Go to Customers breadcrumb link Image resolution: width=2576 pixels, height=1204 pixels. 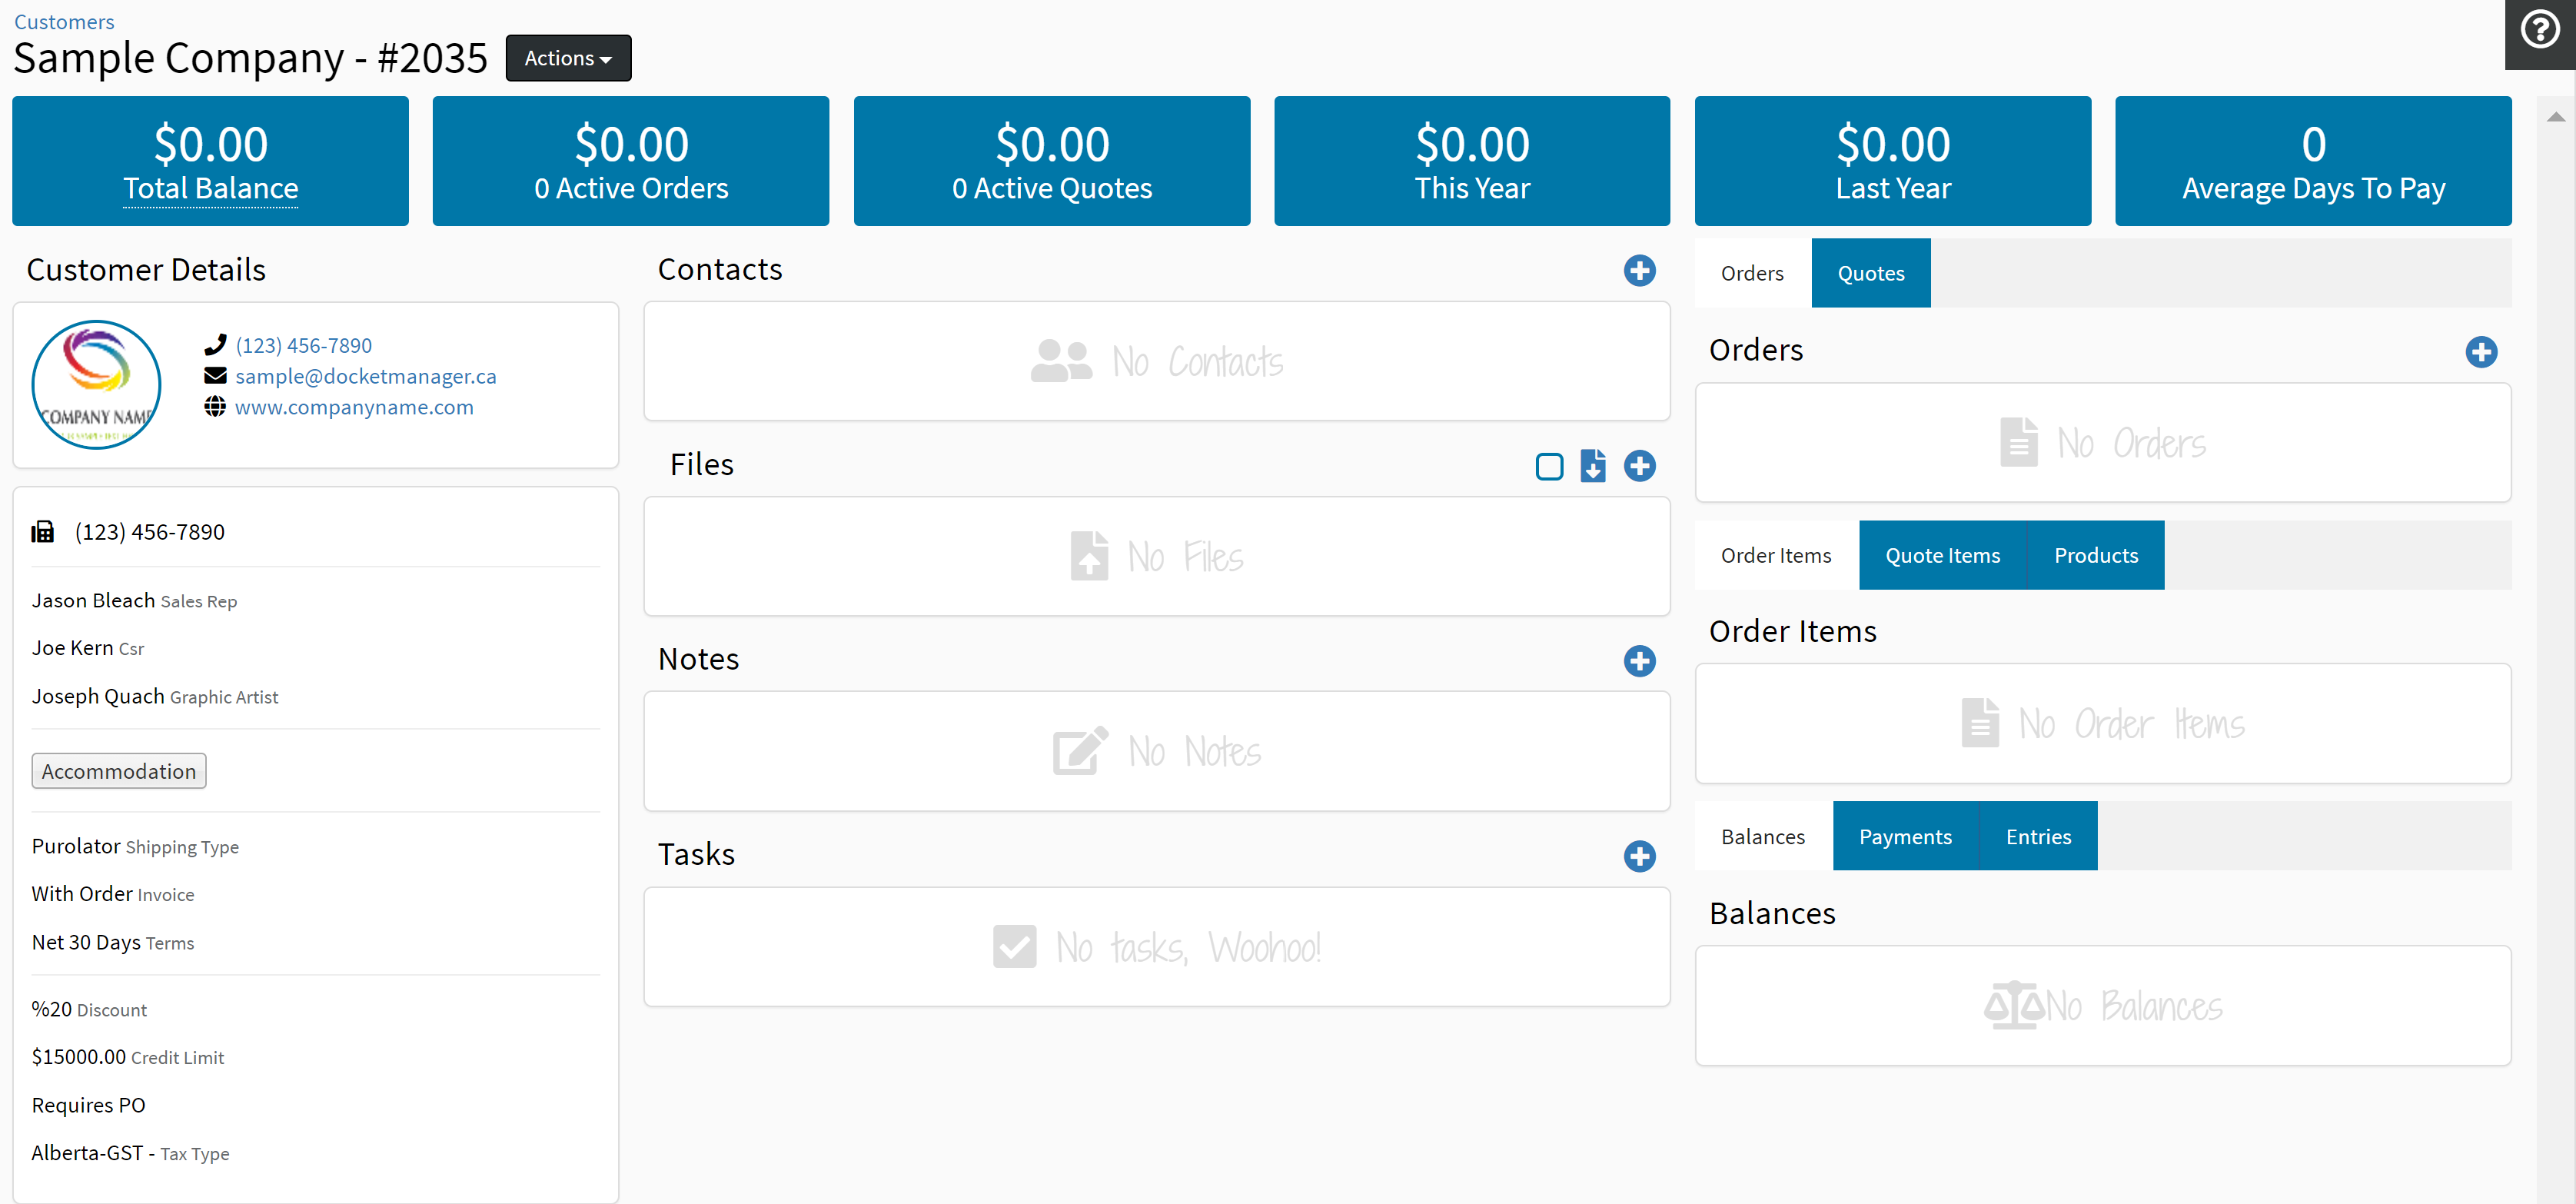point(64,21)
